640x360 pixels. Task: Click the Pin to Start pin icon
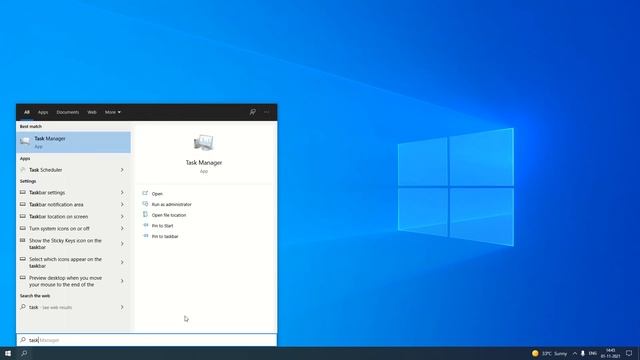[x=145, y=225]
